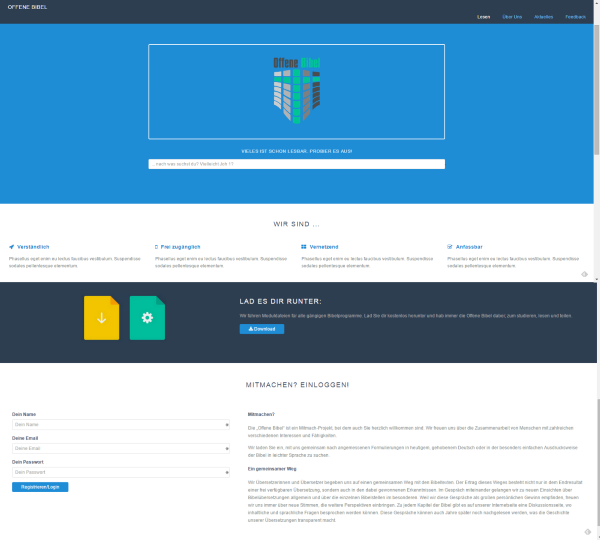Click the scroll-up arrow icon below Wir Sind section
Screen dimensions: 600x540
[585, 274]
